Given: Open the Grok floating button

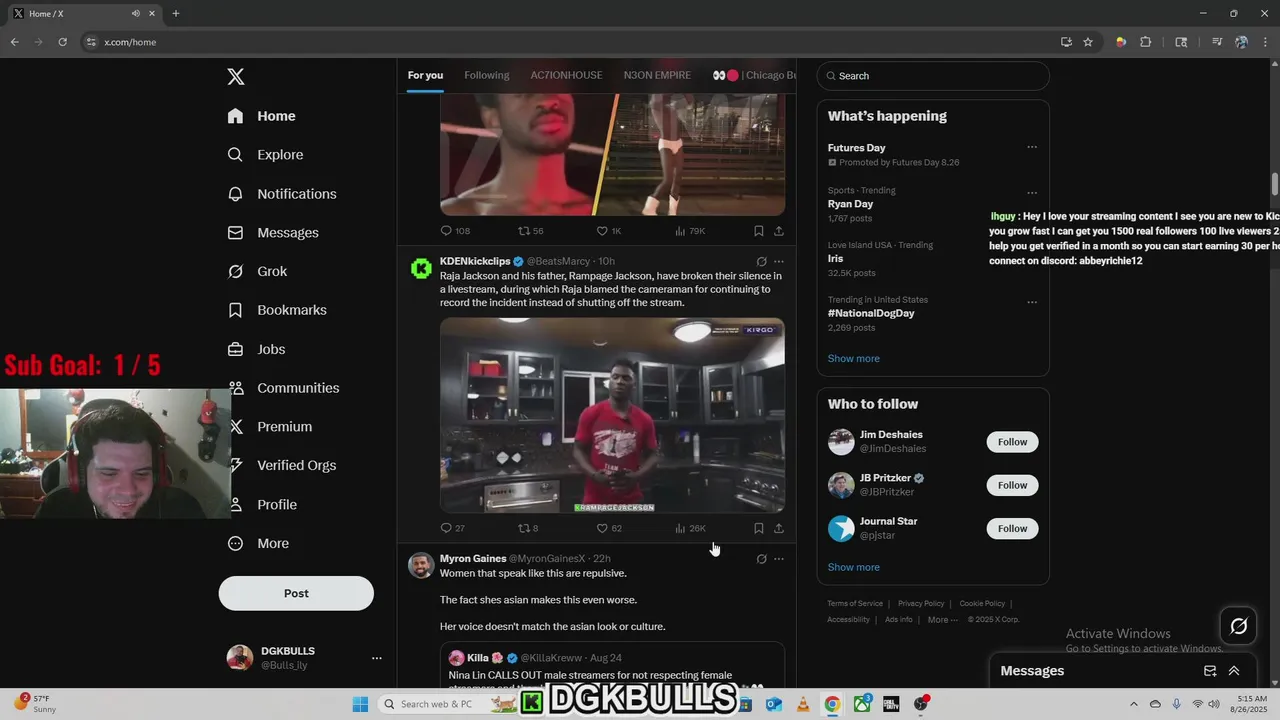Looking at the screenshot, I should click(x=1238, y=626).
